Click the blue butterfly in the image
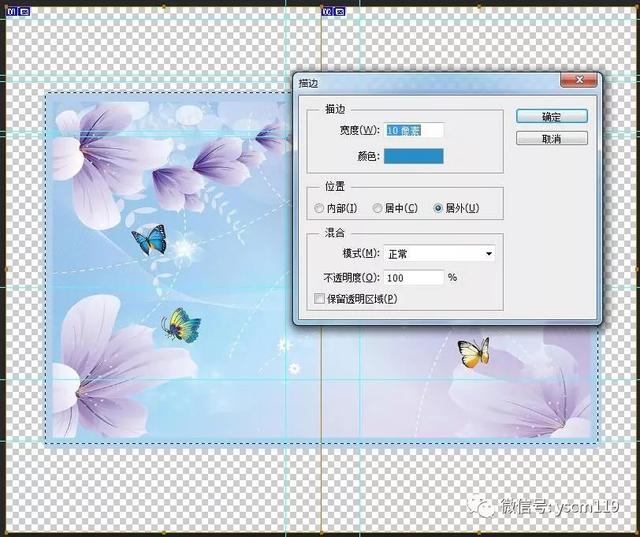640x537 pixels. (x=149, y=240)
